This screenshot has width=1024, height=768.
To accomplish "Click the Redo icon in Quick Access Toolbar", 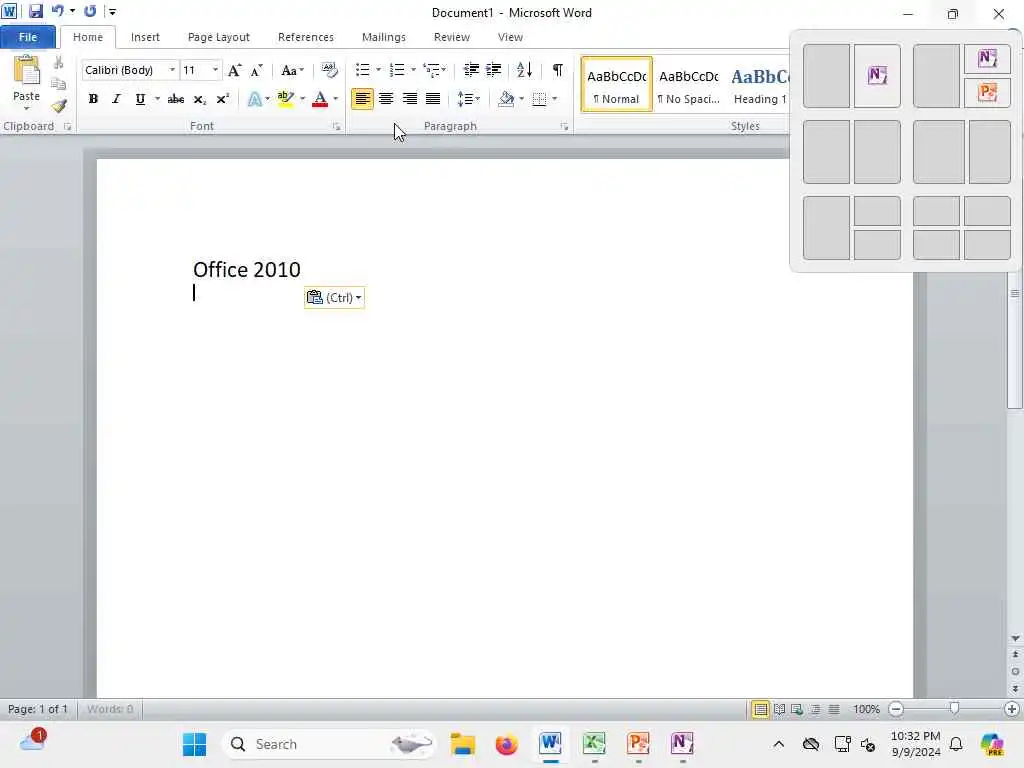I will pyautogui.click(x=90, y=11).
